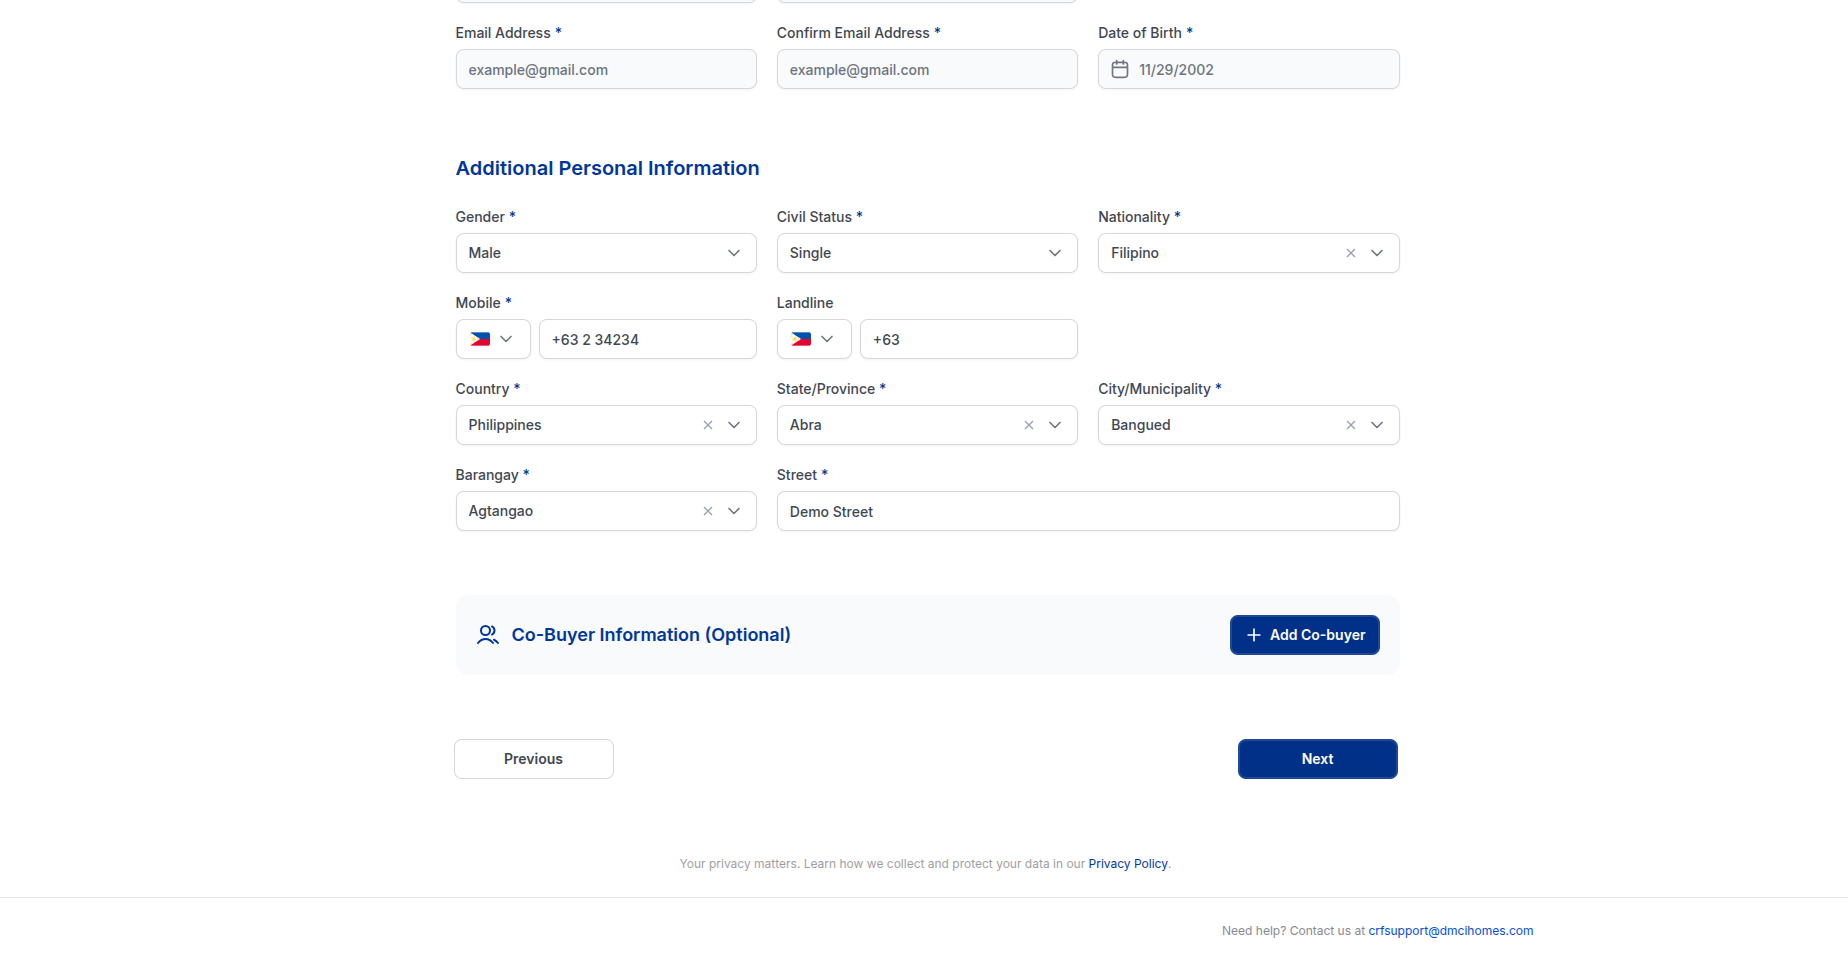Open the Gender dropdown
The image size is (1848, 960).
tap(606, 253)
